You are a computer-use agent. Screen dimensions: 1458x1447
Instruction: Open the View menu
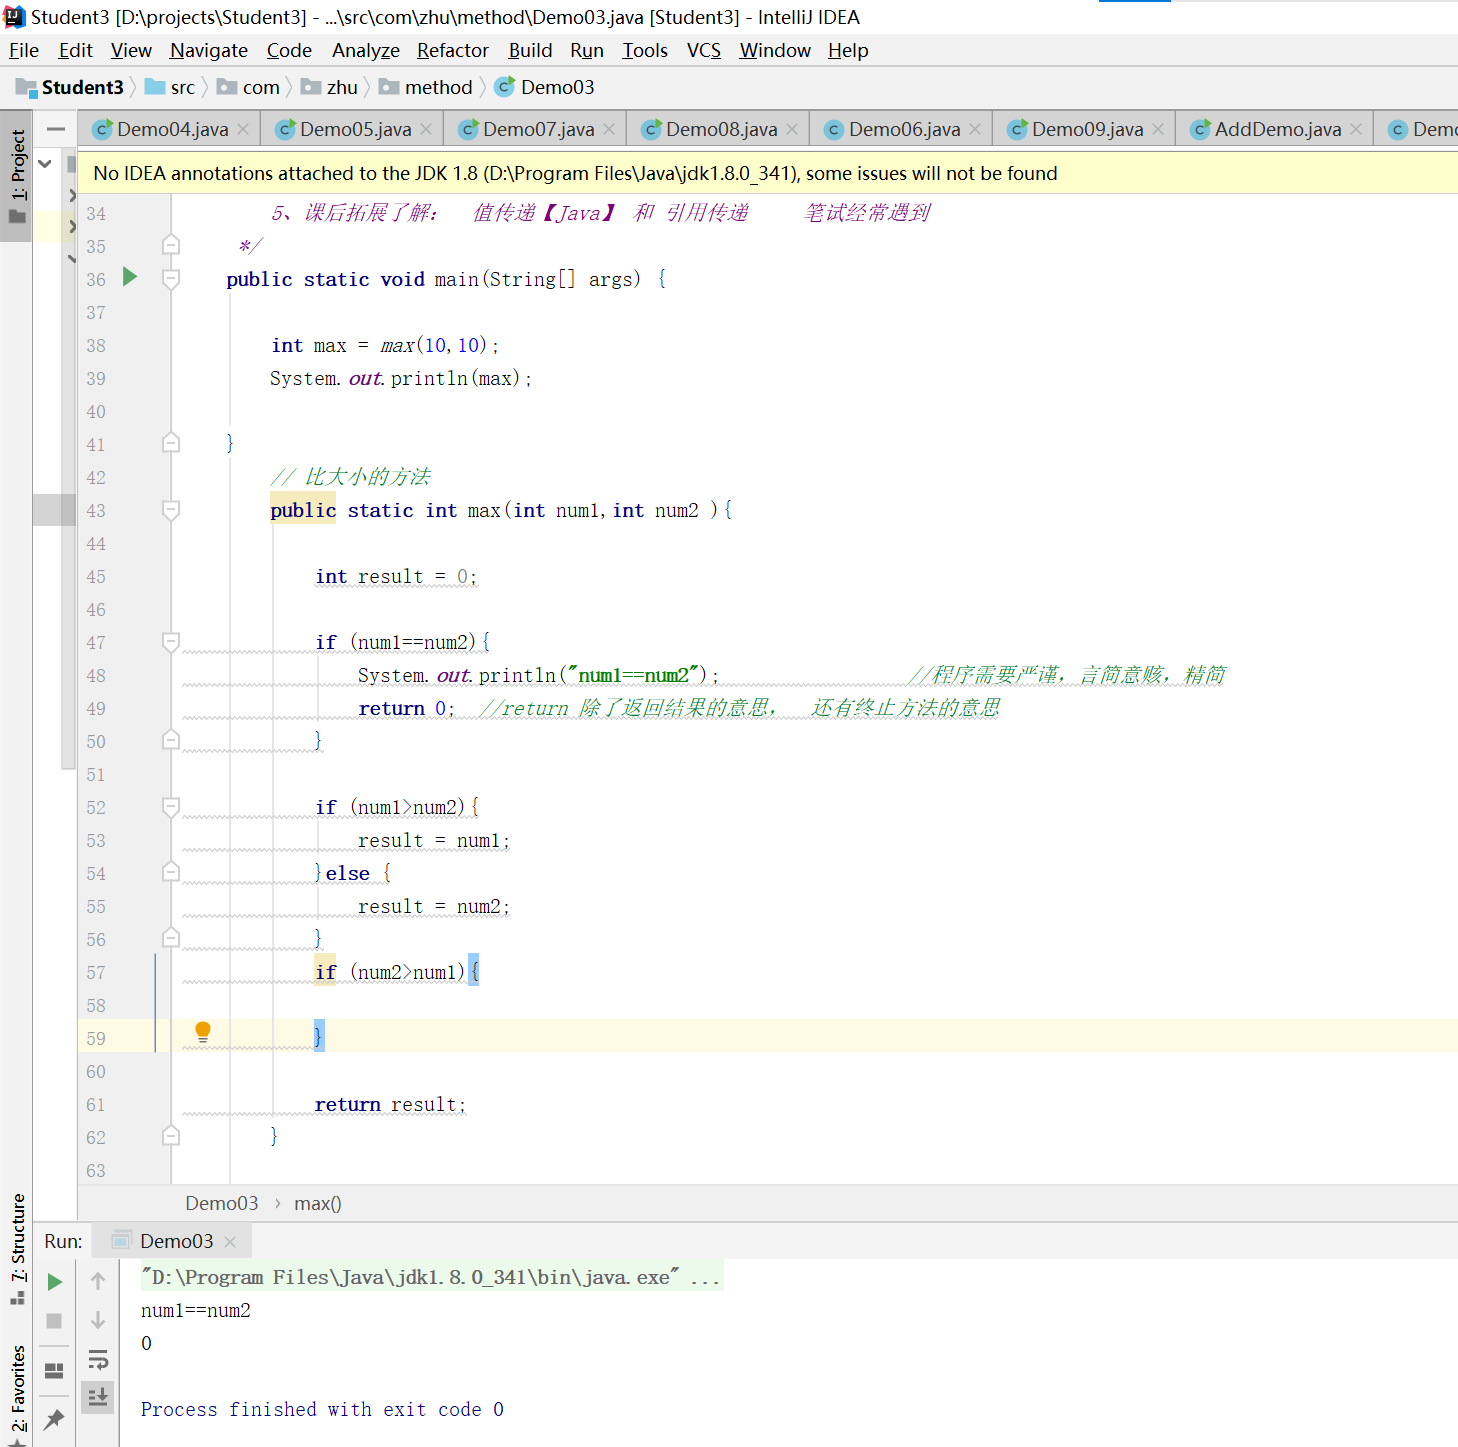tap(131, 50)
